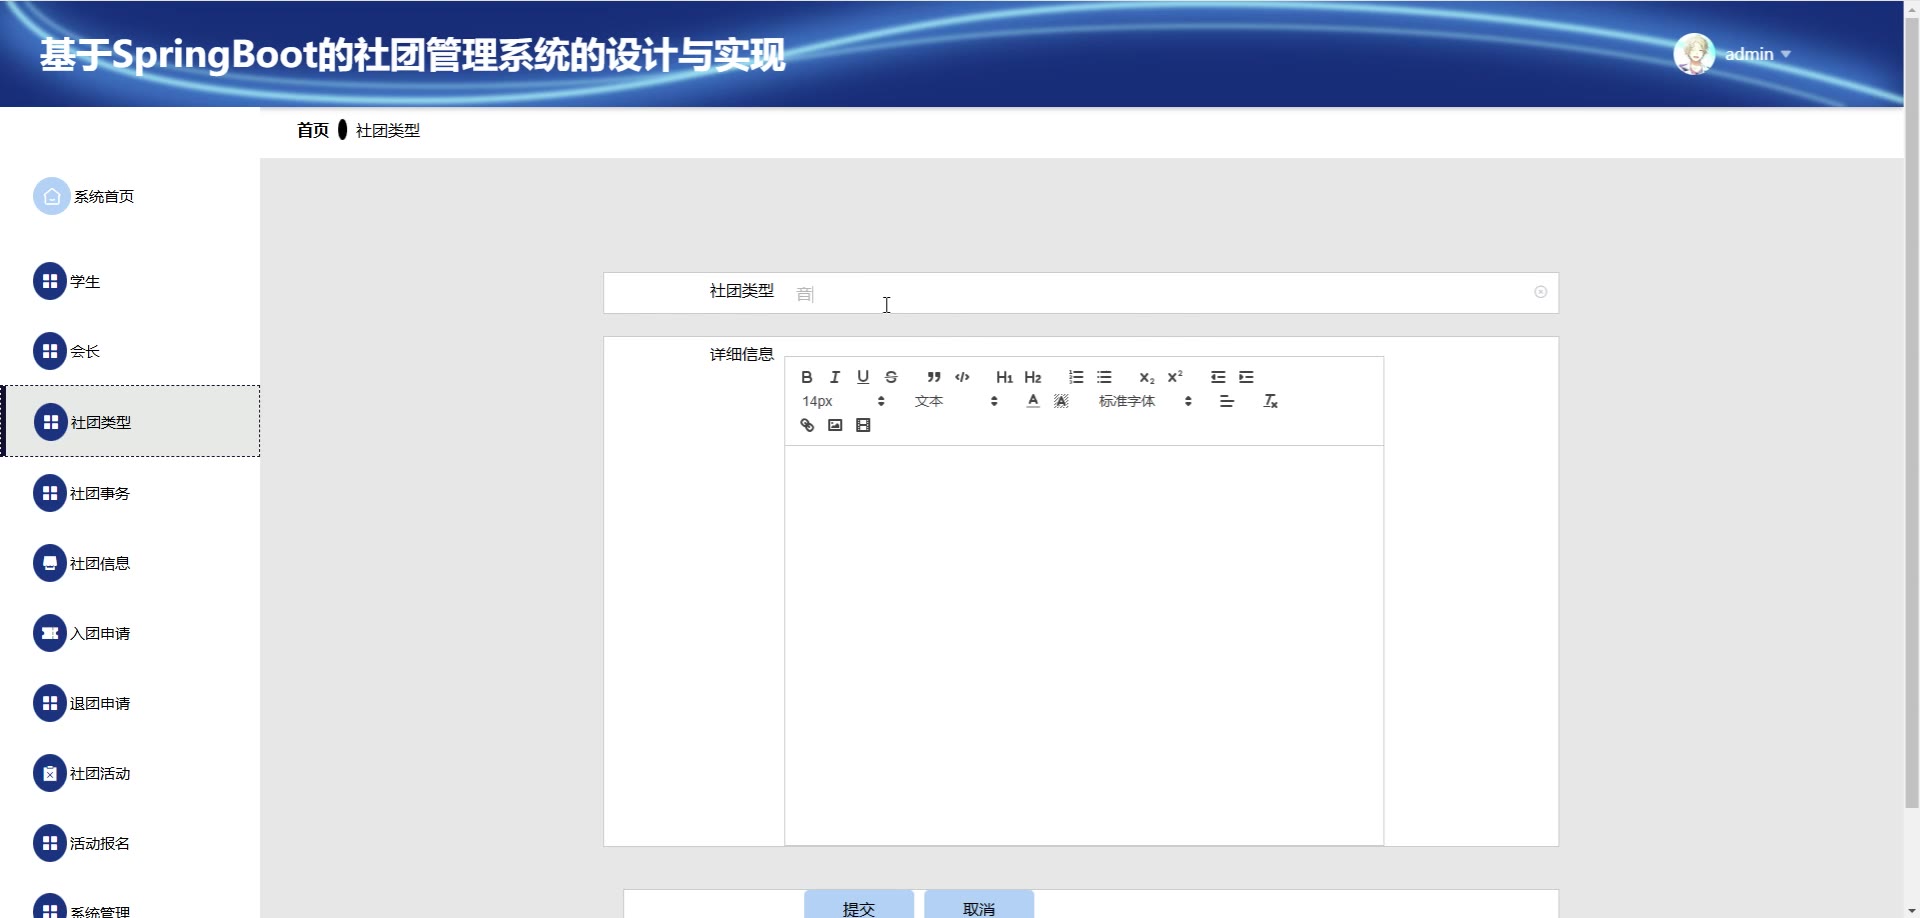The image size is (1920, 918).
Task: Open the 入团申请 sidebar menu
Action: pyautogui.click(x=130, y=632)
